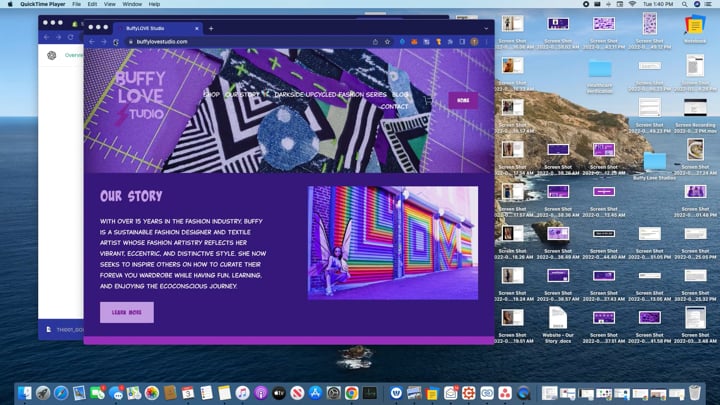Open the Apple menu
The height and width of the screenshot is (405, 720).
[10, 4]
